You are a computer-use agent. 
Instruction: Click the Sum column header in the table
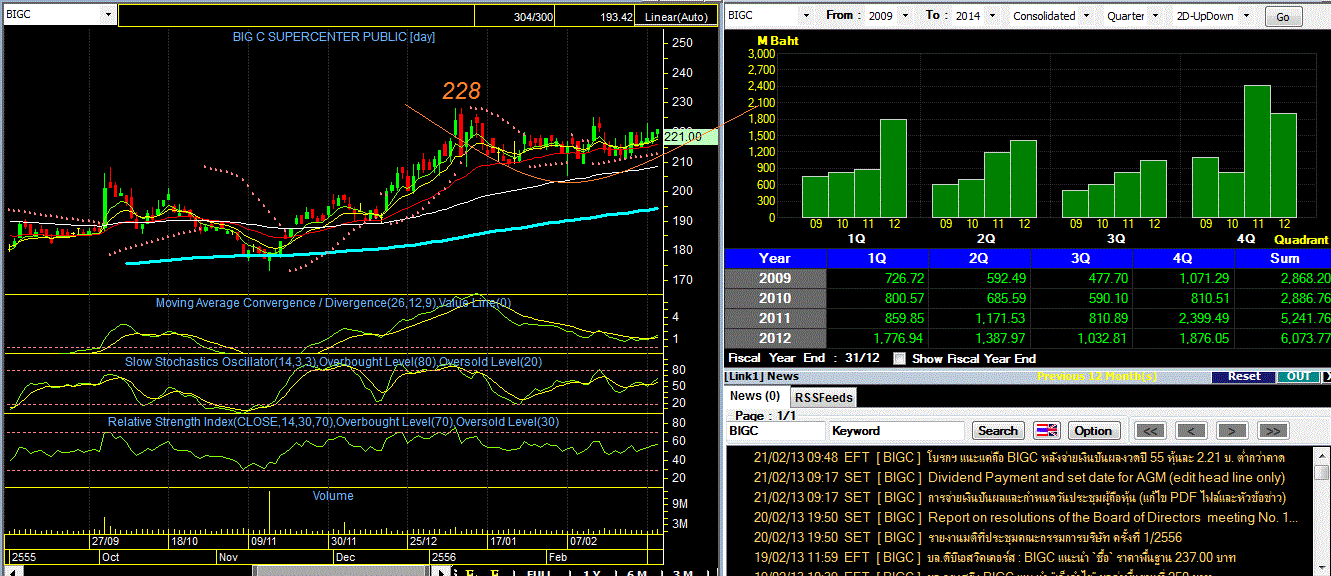(1282, 258)
